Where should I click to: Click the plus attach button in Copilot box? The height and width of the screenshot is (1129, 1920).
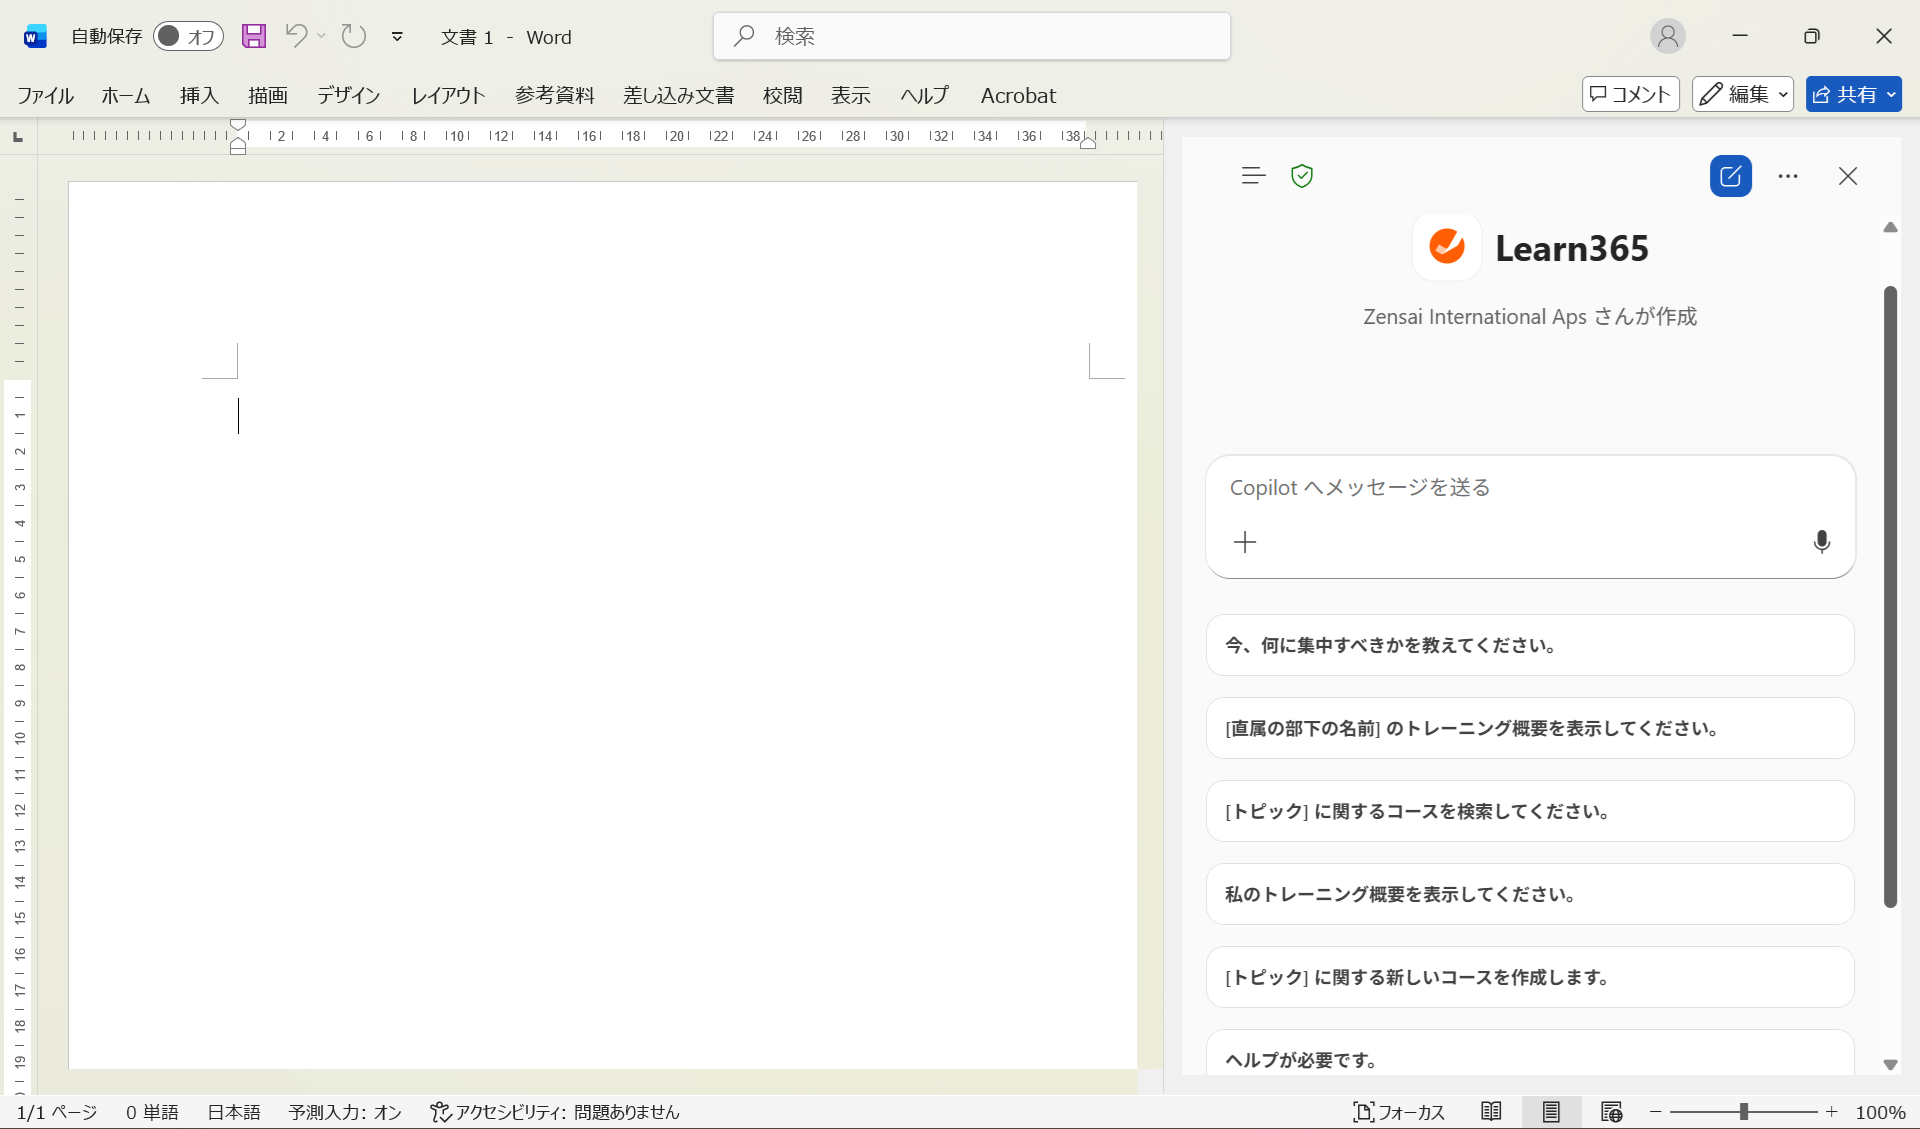[x=1245, y=542]
